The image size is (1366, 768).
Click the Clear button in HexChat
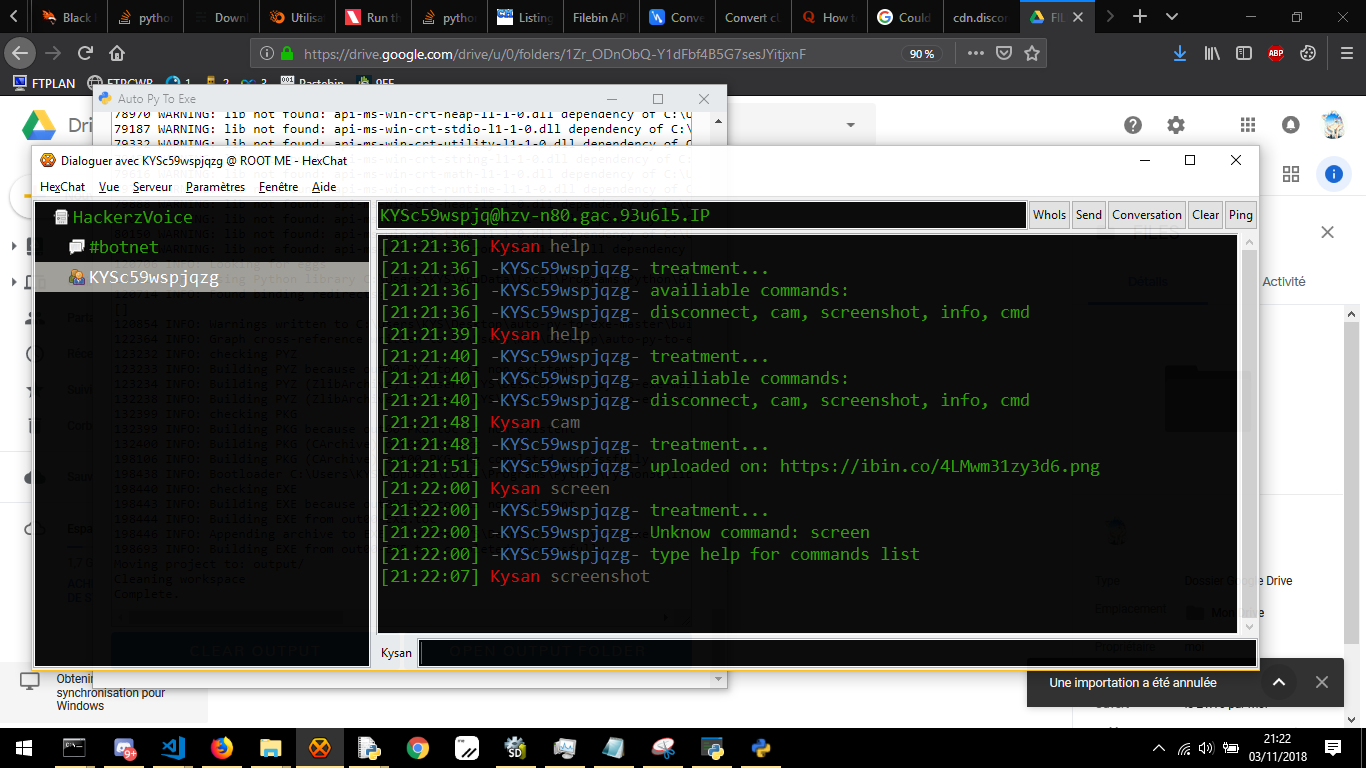(x=1205, y=215)
